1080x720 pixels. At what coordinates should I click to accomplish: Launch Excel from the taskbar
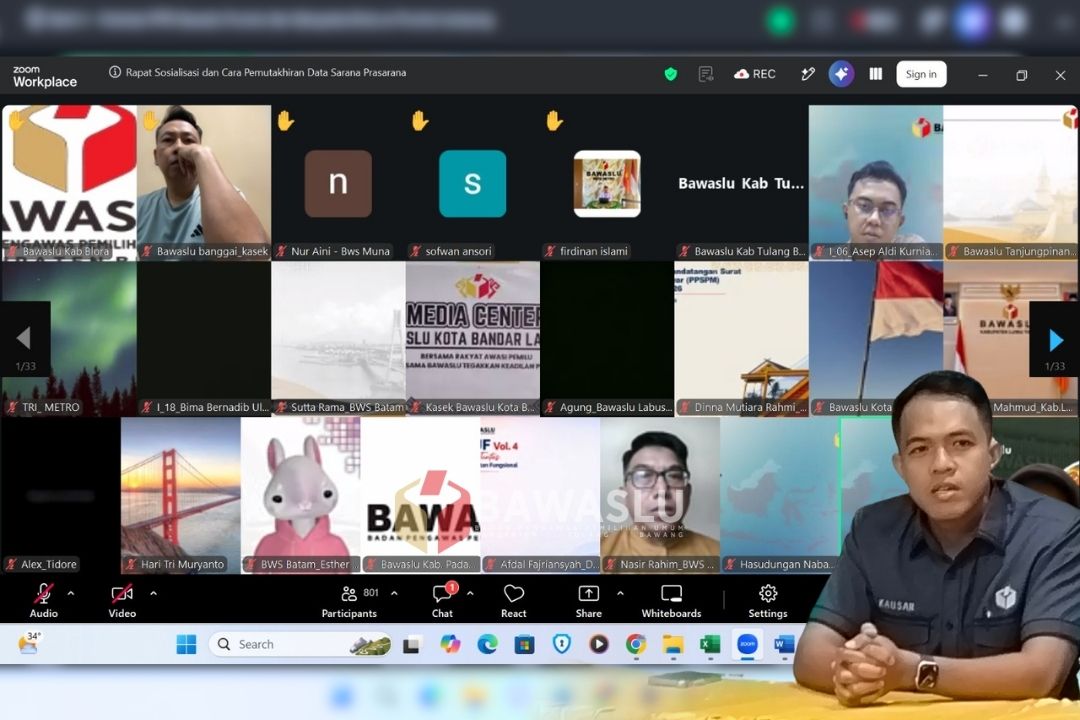pyautogui.click(x=709, y=644)
